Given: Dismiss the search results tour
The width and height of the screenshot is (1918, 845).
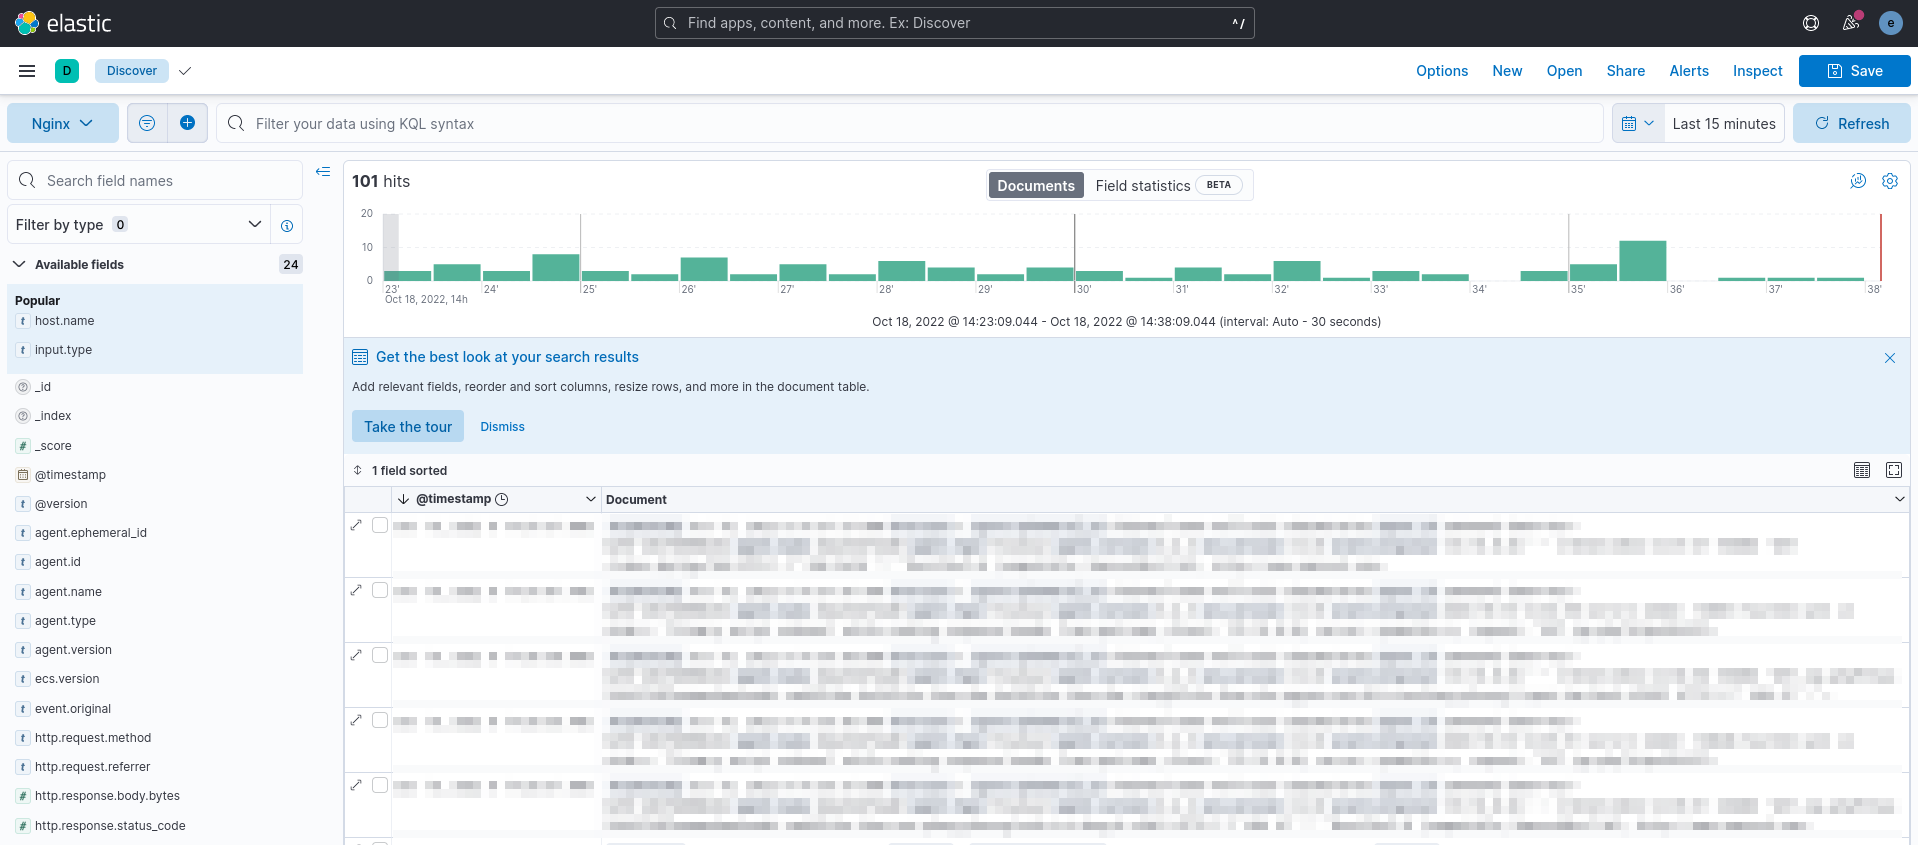Looking at the screenshot, I should (x=502, y=427).
